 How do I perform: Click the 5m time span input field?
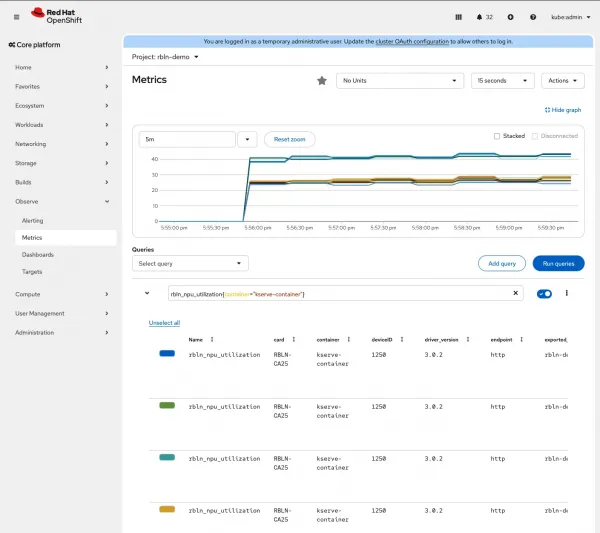point(187,139)
